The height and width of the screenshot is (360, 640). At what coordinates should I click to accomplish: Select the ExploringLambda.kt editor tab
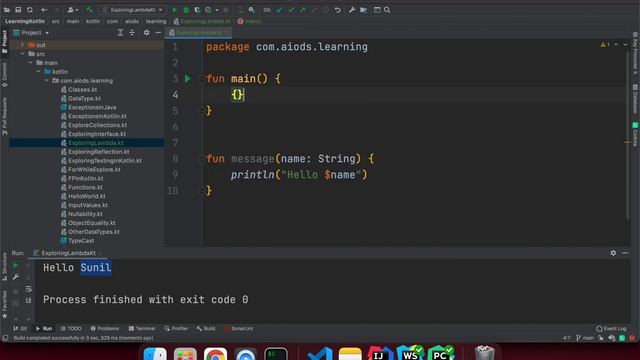[x=199, y=33]
